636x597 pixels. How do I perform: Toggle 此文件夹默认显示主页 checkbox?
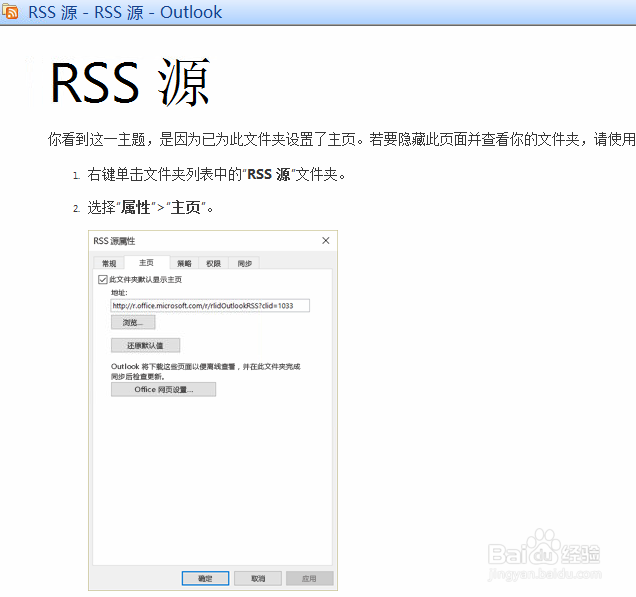click(x=103, y=279)
